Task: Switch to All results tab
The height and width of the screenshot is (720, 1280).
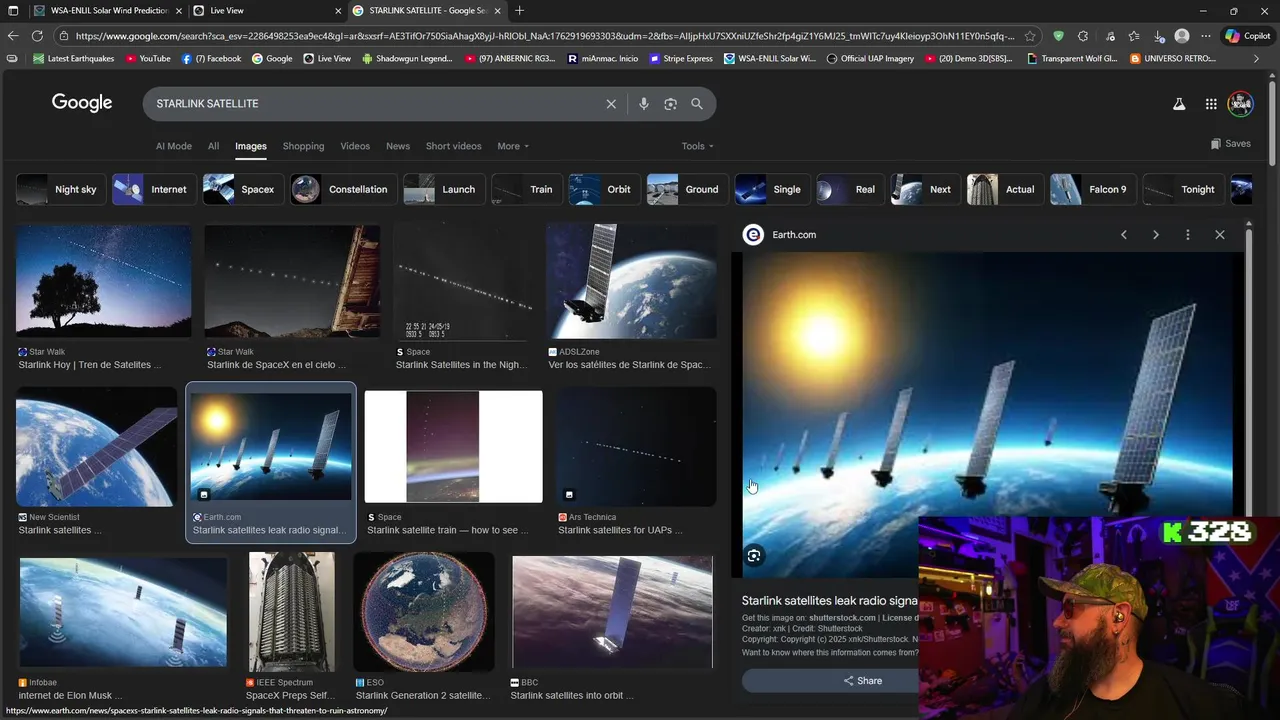Action: (213, 146)
